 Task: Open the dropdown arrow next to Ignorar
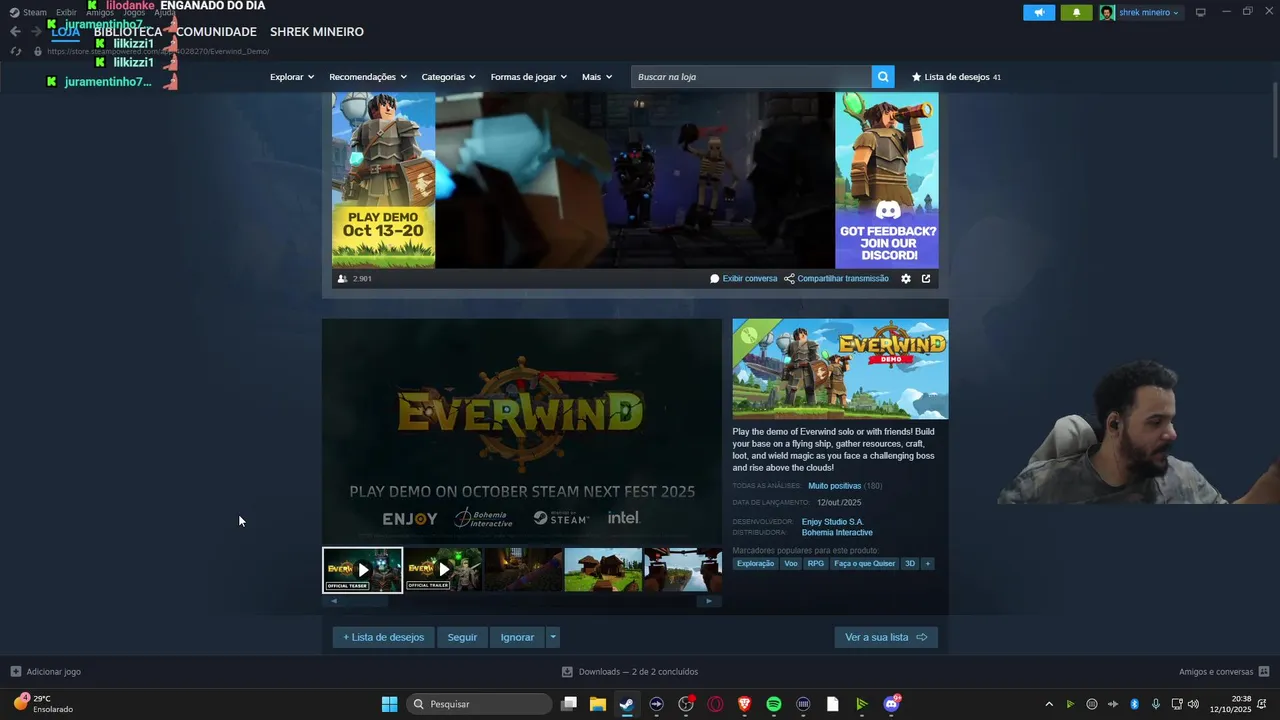point(553,637)
